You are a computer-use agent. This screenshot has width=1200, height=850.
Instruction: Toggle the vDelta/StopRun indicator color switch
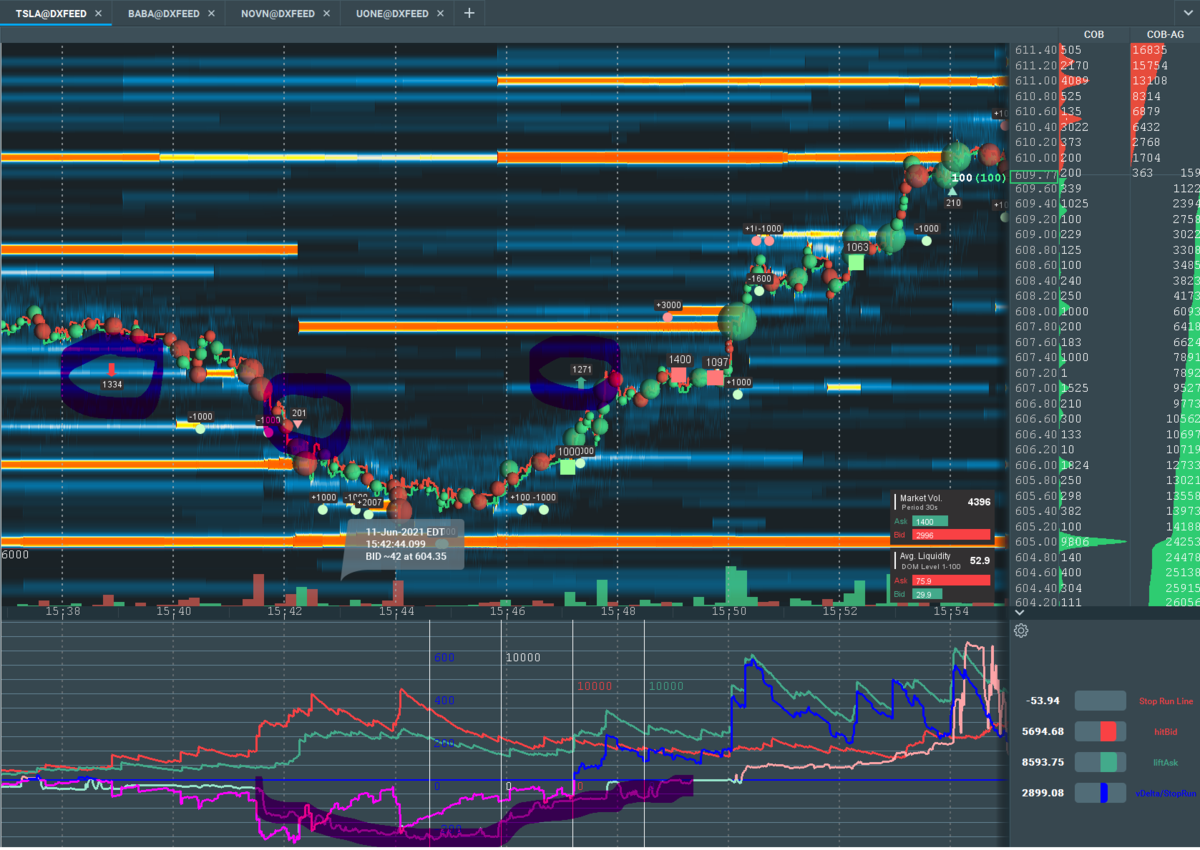coord(1100,792)
